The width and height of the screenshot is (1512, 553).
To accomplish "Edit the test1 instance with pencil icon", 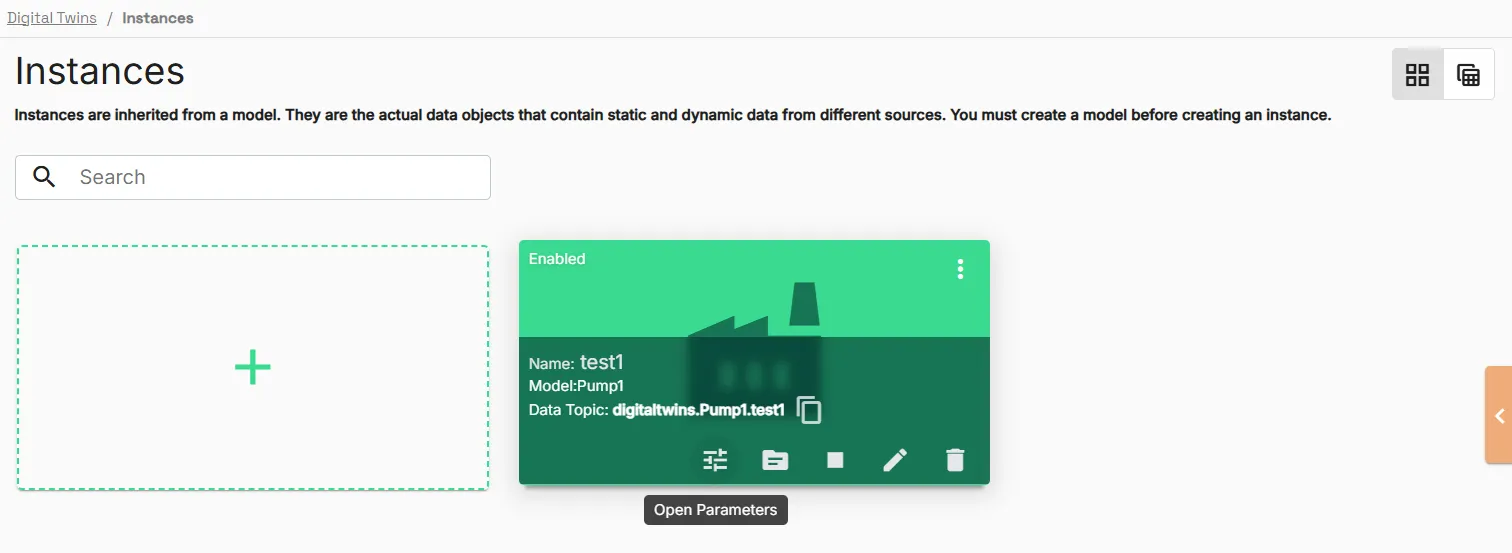I will tap(895, 460).
